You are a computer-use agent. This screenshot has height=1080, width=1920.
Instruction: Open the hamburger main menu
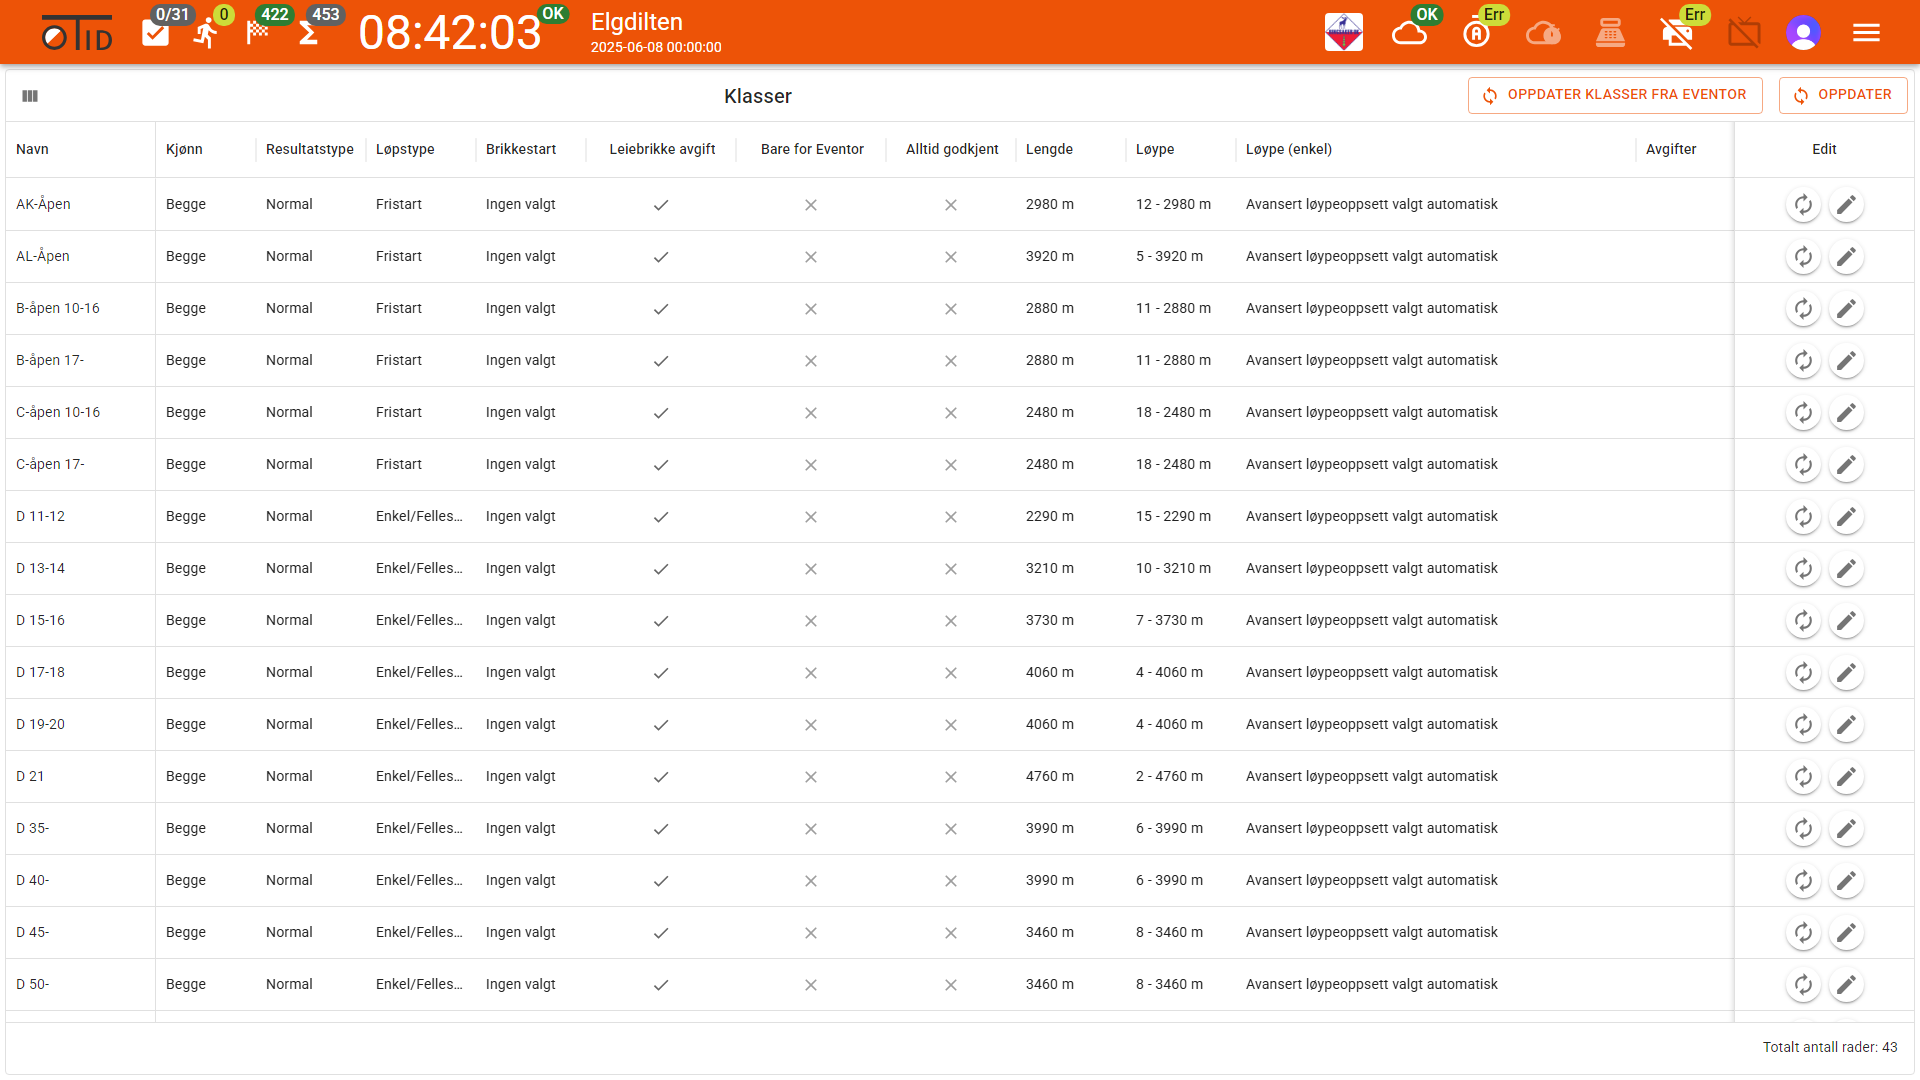point(1866,33)
